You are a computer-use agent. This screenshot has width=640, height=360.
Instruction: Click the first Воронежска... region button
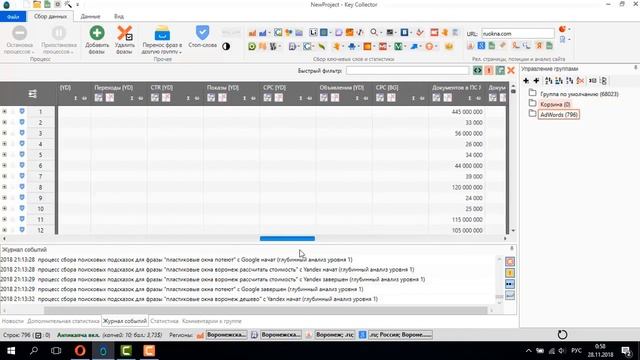227,335
